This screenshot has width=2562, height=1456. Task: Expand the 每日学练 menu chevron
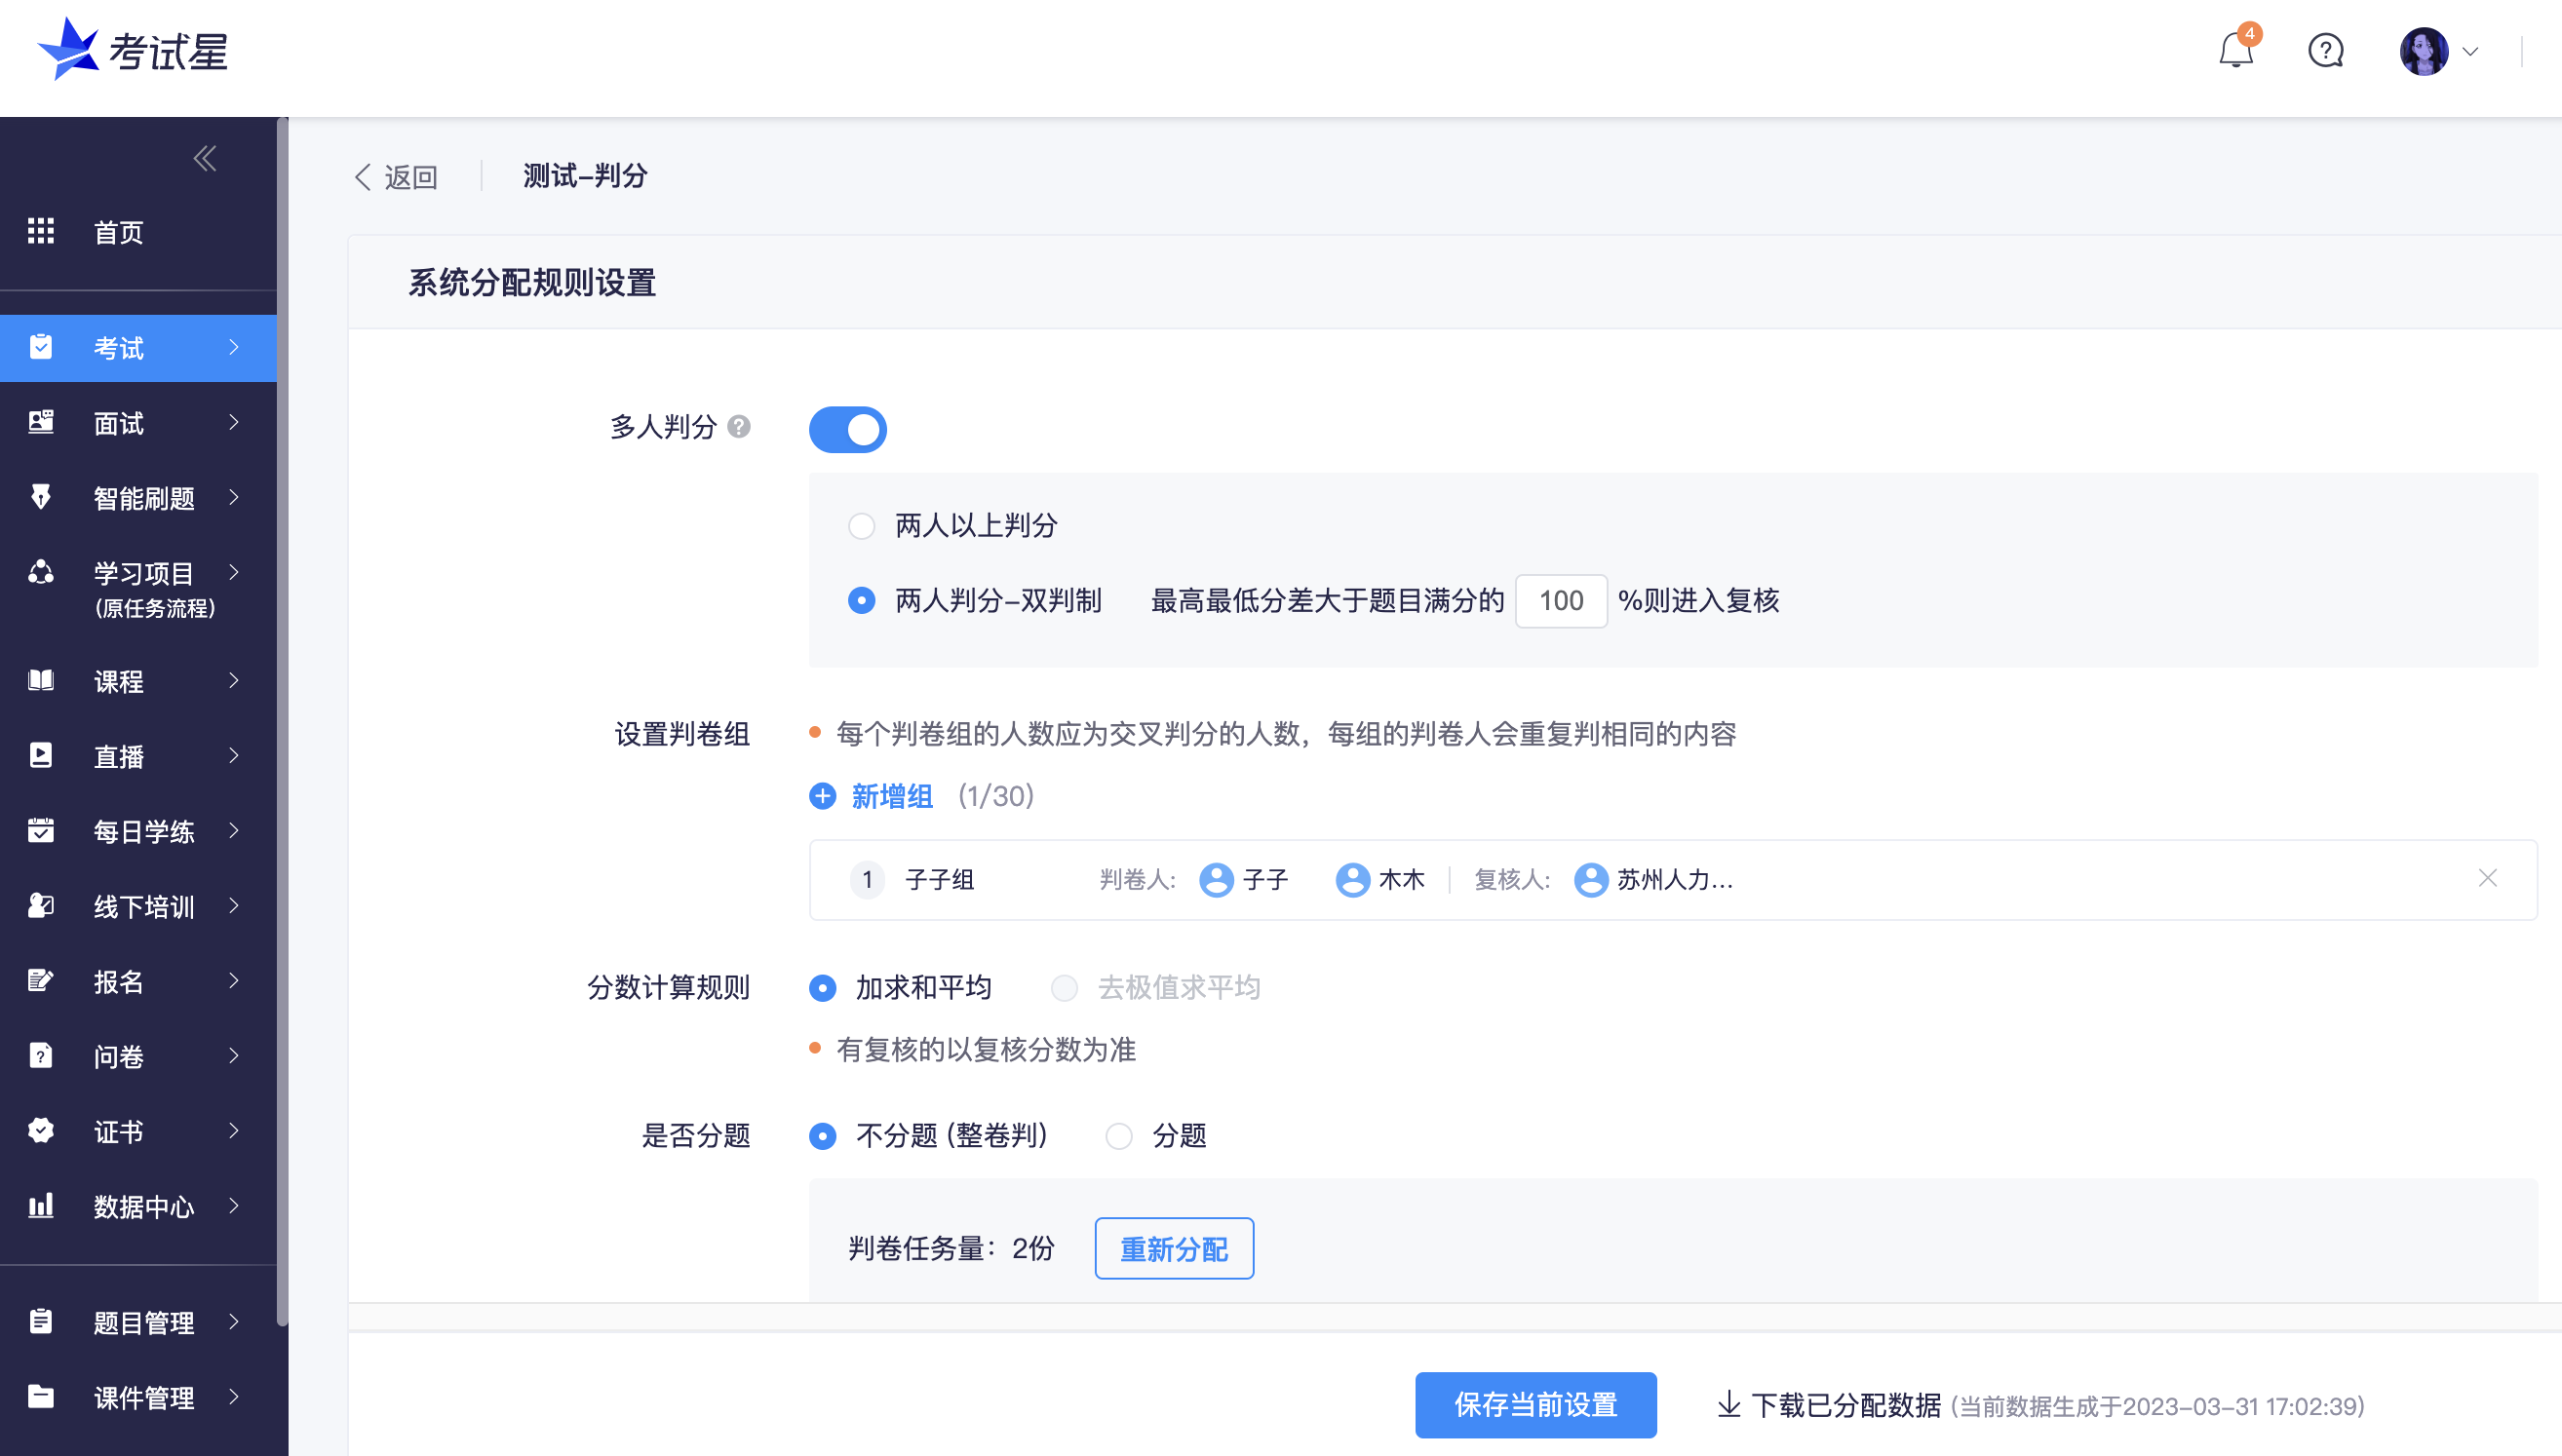click(234, 830)
